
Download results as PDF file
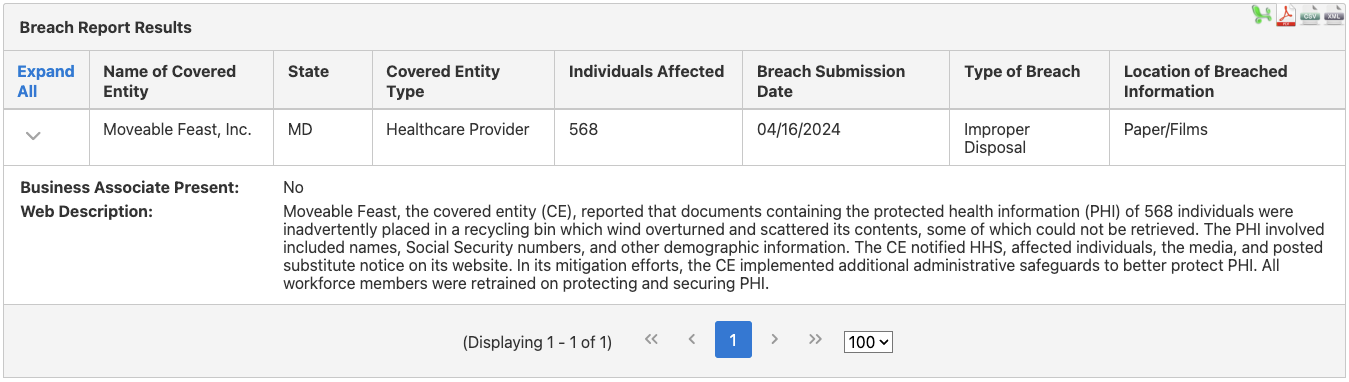tap(1286, 15)
